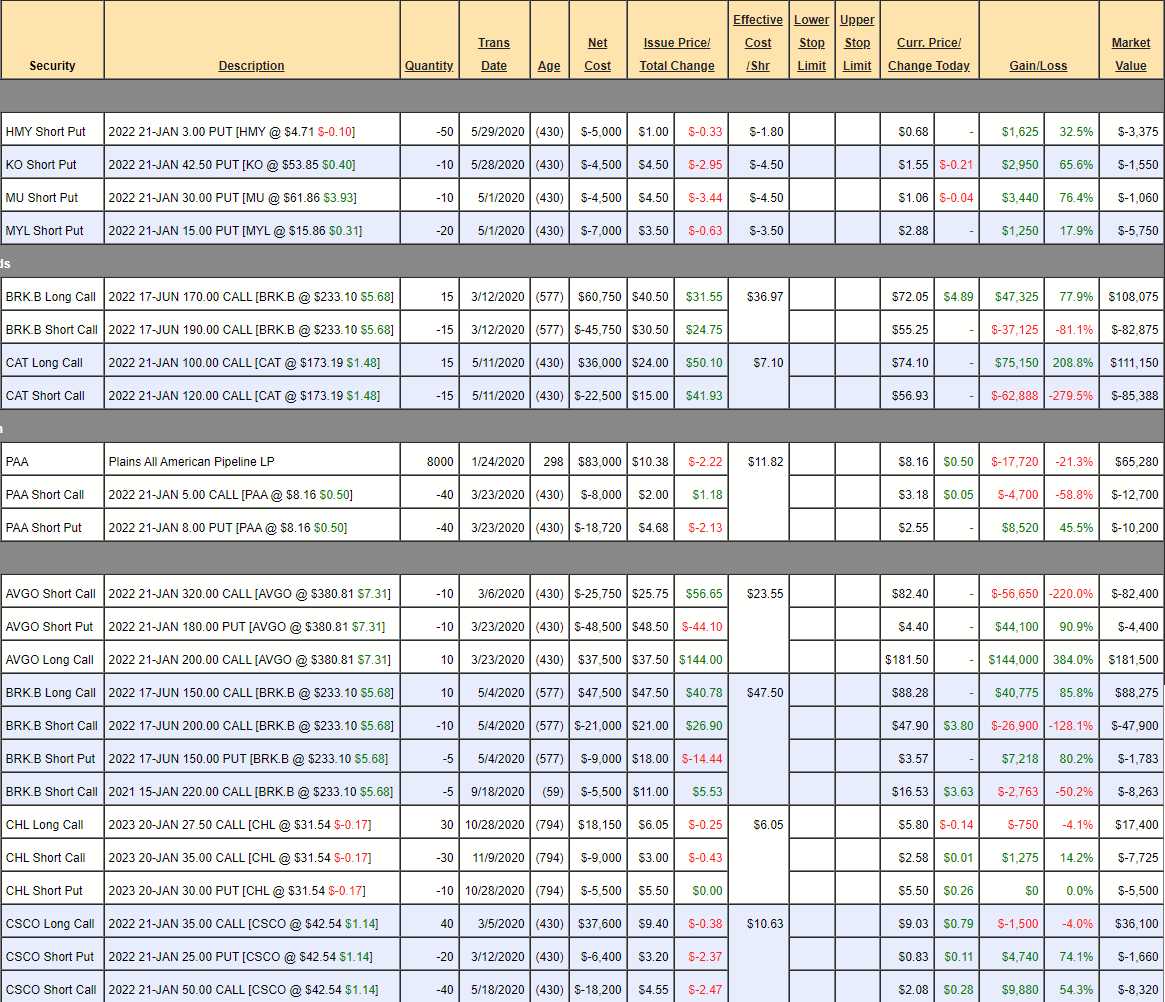
Task: Click the Quantity column header
Action: [429, 66]
